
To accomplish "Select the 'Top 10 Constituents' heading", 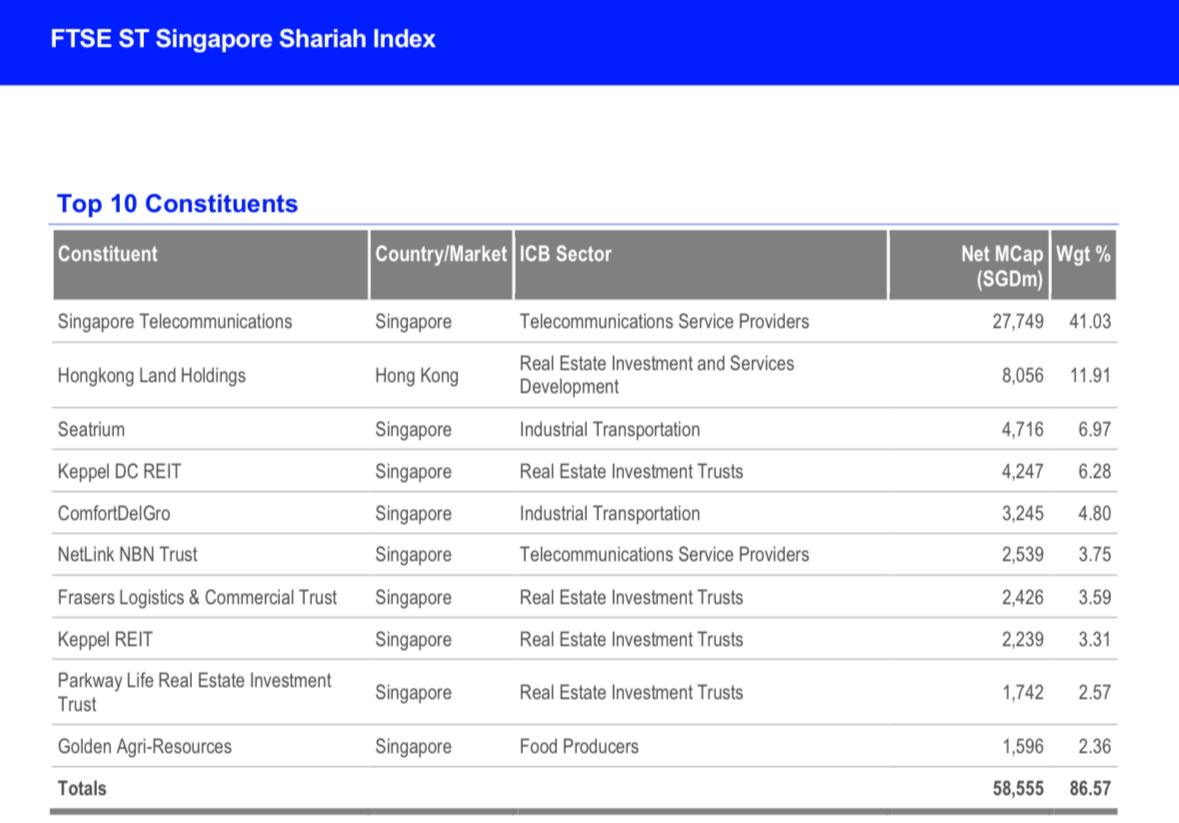I will (x=177, y=204).
